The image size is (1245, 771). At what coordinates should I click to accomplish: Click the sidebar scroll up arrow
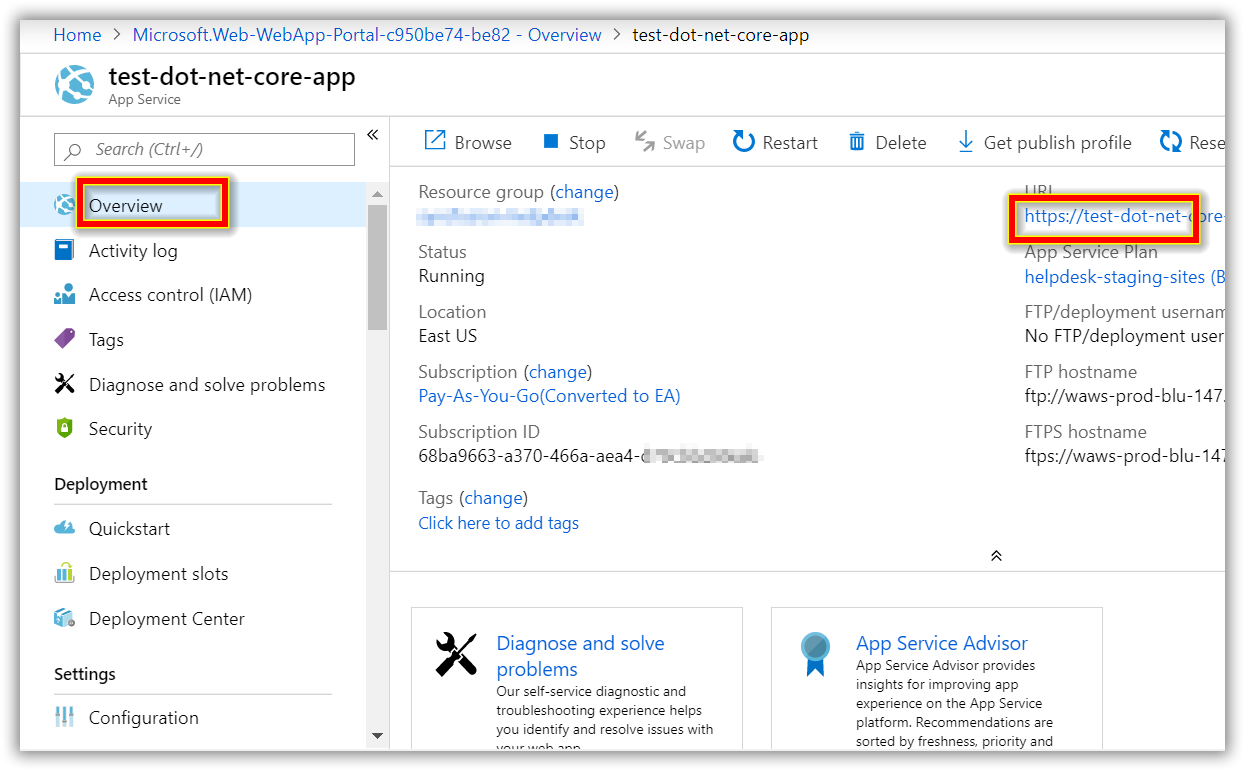(x=377, y=194)
